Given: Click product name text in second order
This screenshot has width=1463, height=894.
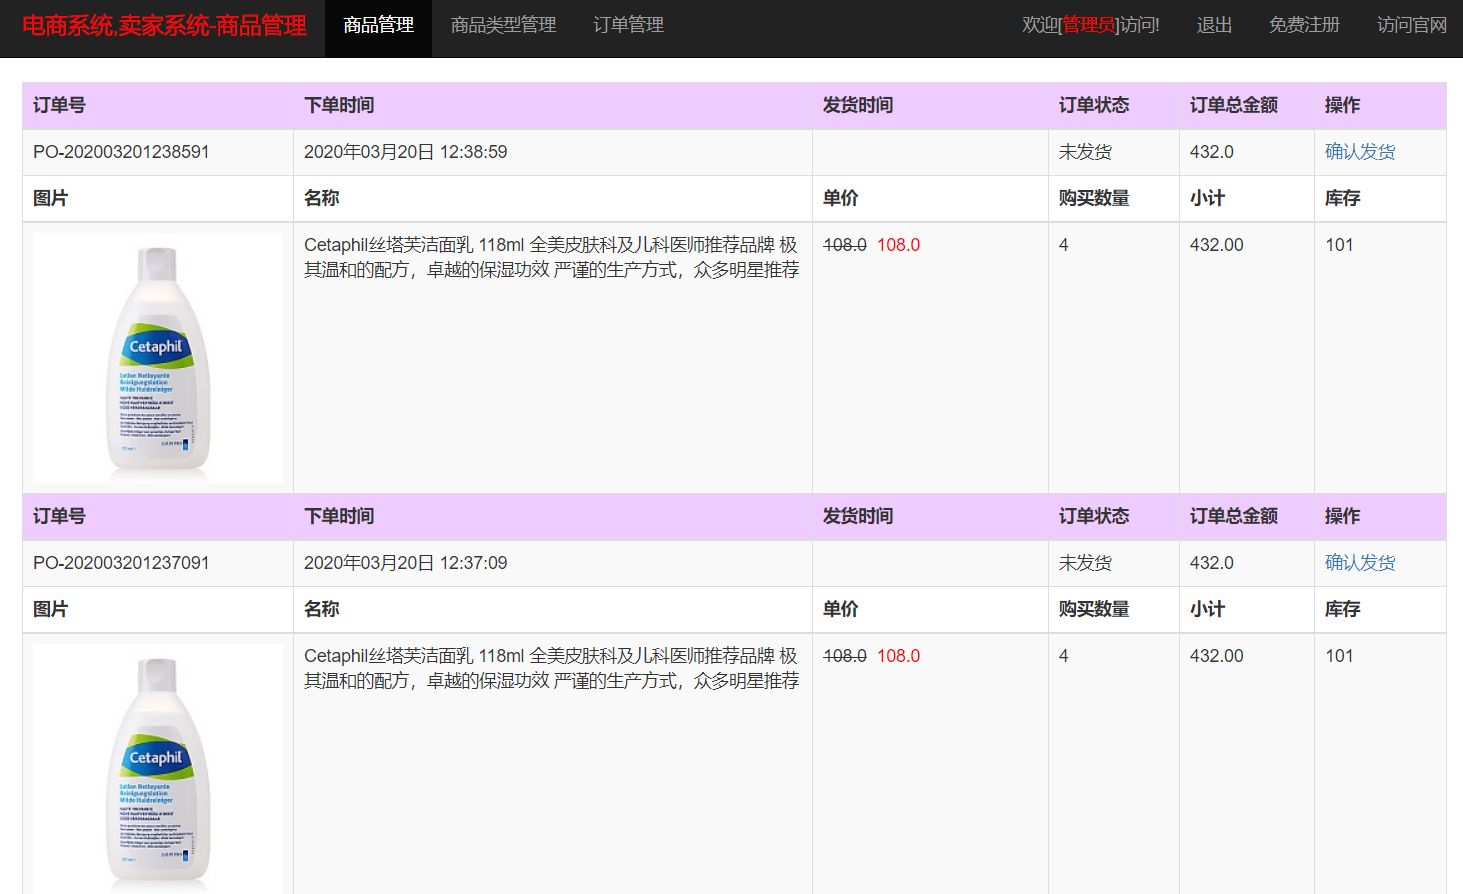Looking at the screenshot, I should click(552, 668).
